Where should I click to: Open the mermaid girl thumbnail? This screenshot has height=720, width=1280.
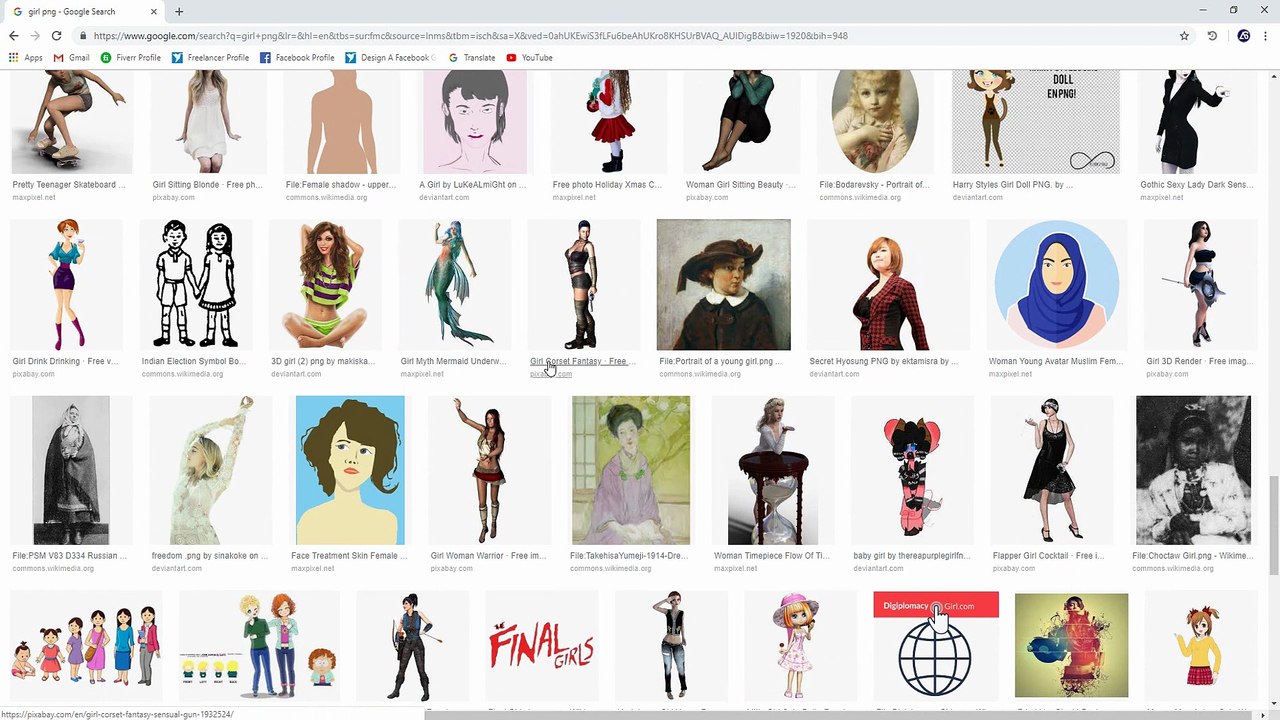[x=455, y=285]
